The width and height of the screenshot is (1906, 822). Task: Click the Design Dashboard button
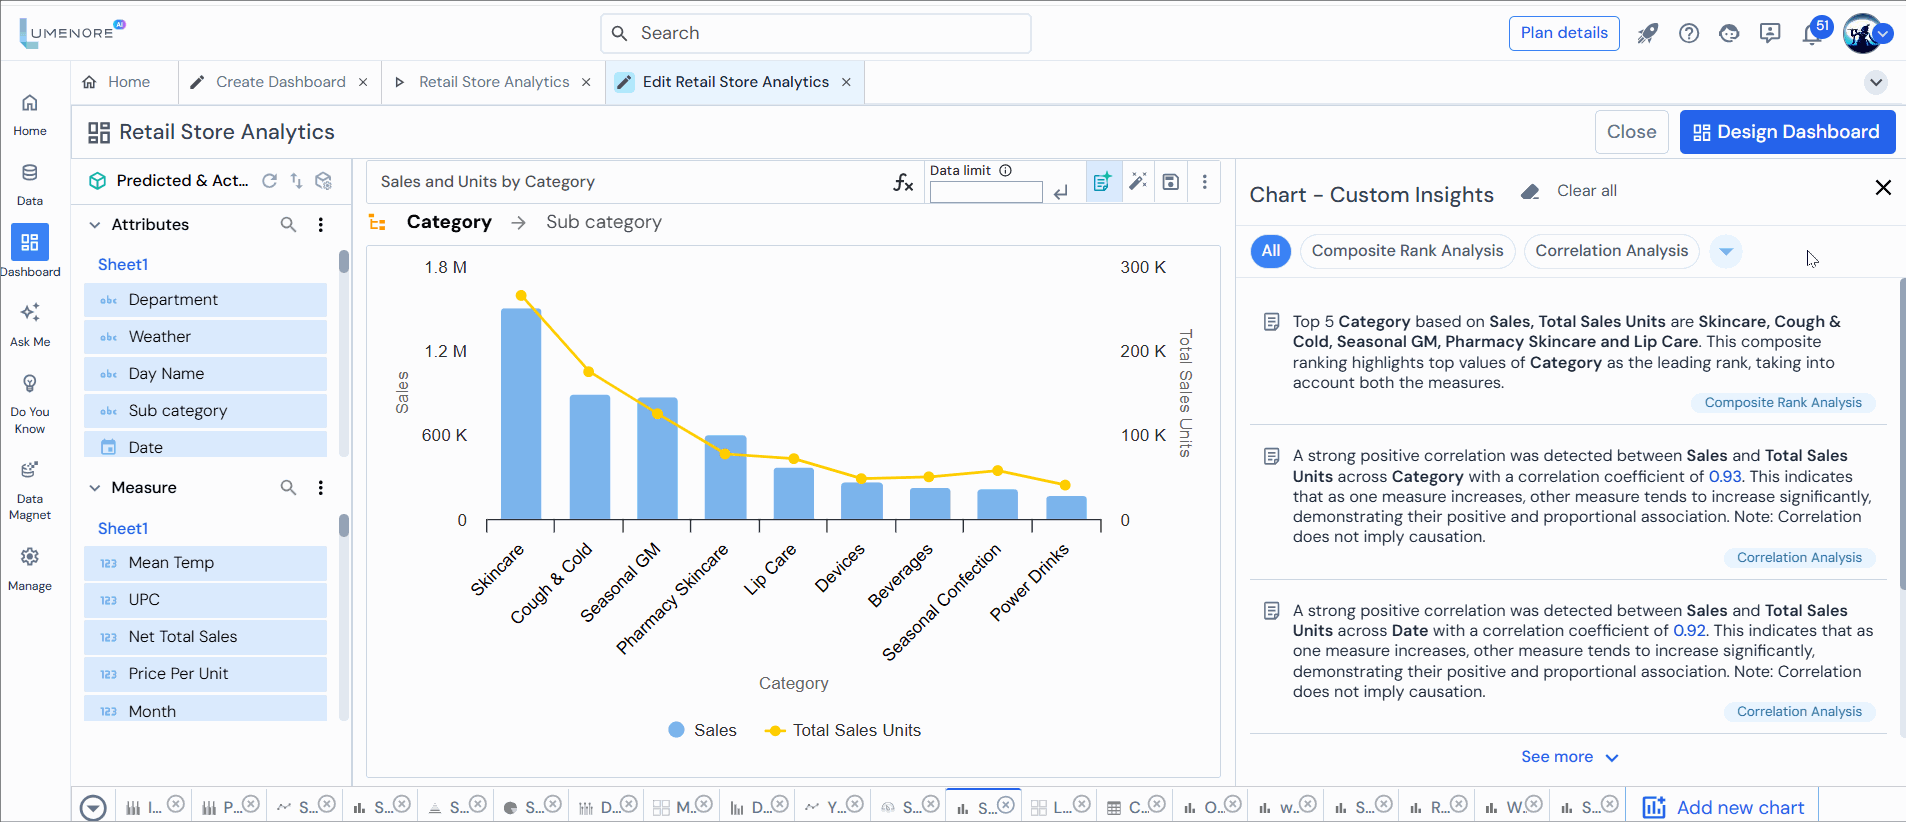tap(1787, 132)
